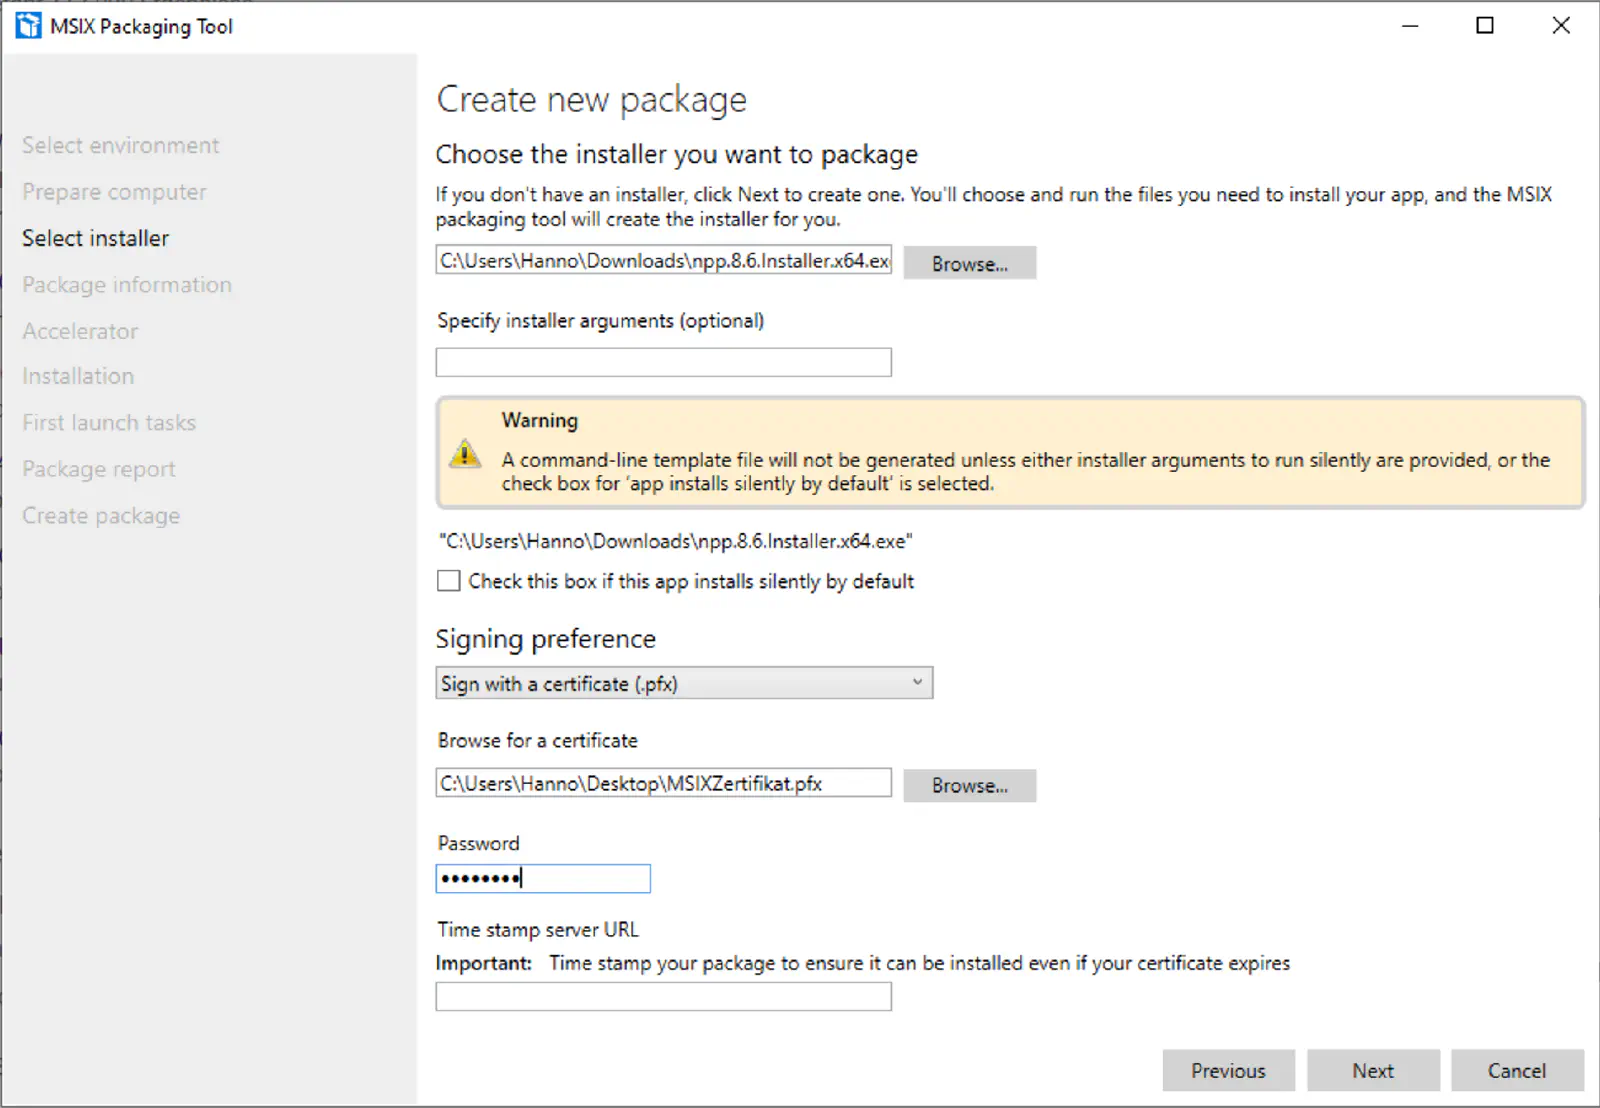Image resolution: width=1600 pixels, height=1108 pixels.
Task: Open the Package information step
Action: (127, 285)
